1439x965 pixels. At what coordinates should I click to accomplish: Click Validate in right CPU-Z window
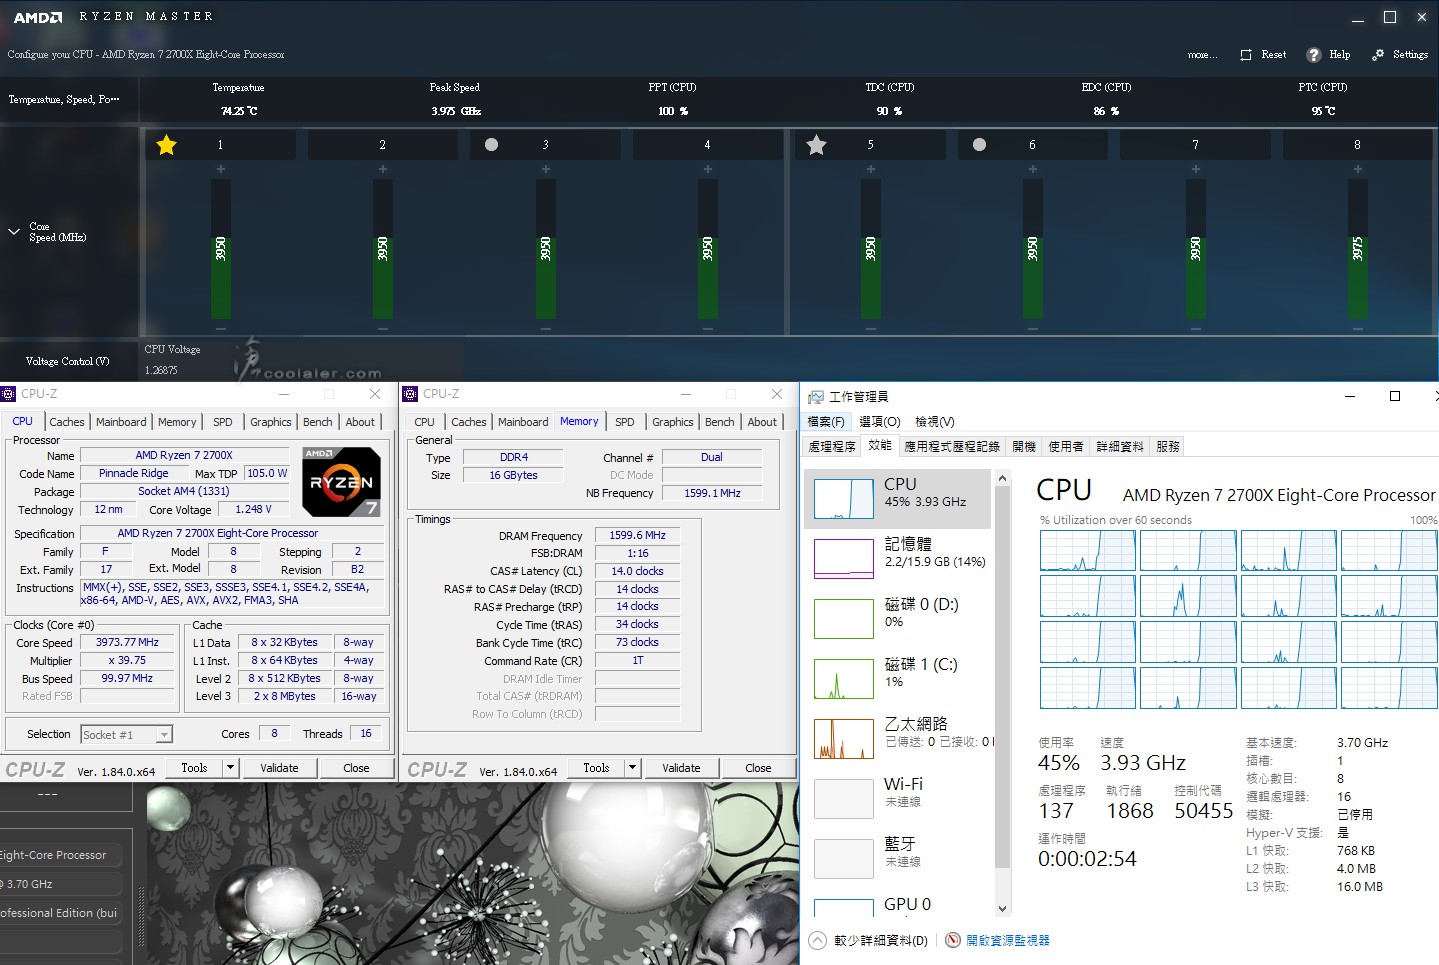click(681, 768)
